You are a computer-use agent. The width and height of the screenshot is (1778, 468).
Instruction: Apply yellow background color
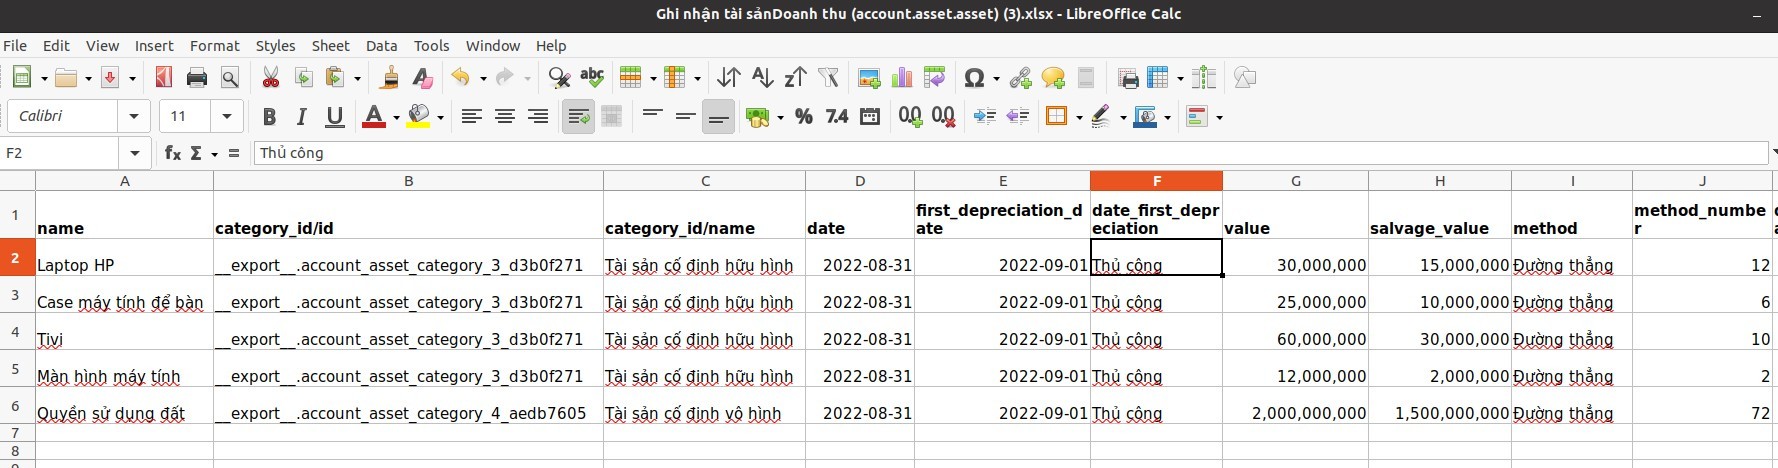coord(418,117)
